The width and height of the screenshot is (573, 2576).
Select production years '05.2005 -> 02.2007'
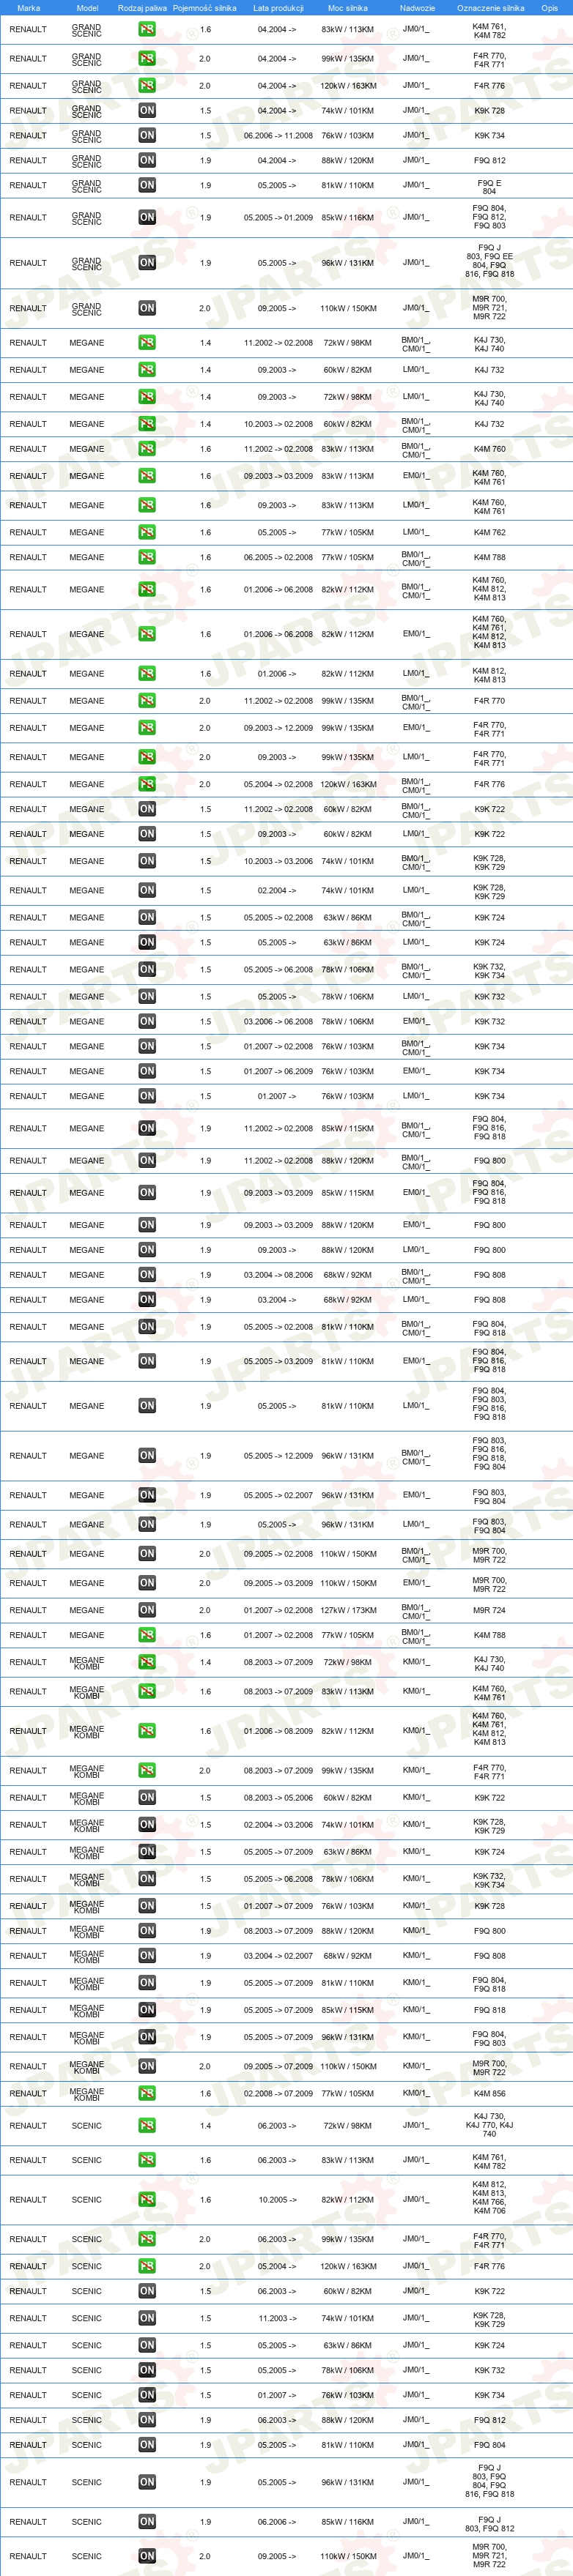click(x=278, y=1496)
